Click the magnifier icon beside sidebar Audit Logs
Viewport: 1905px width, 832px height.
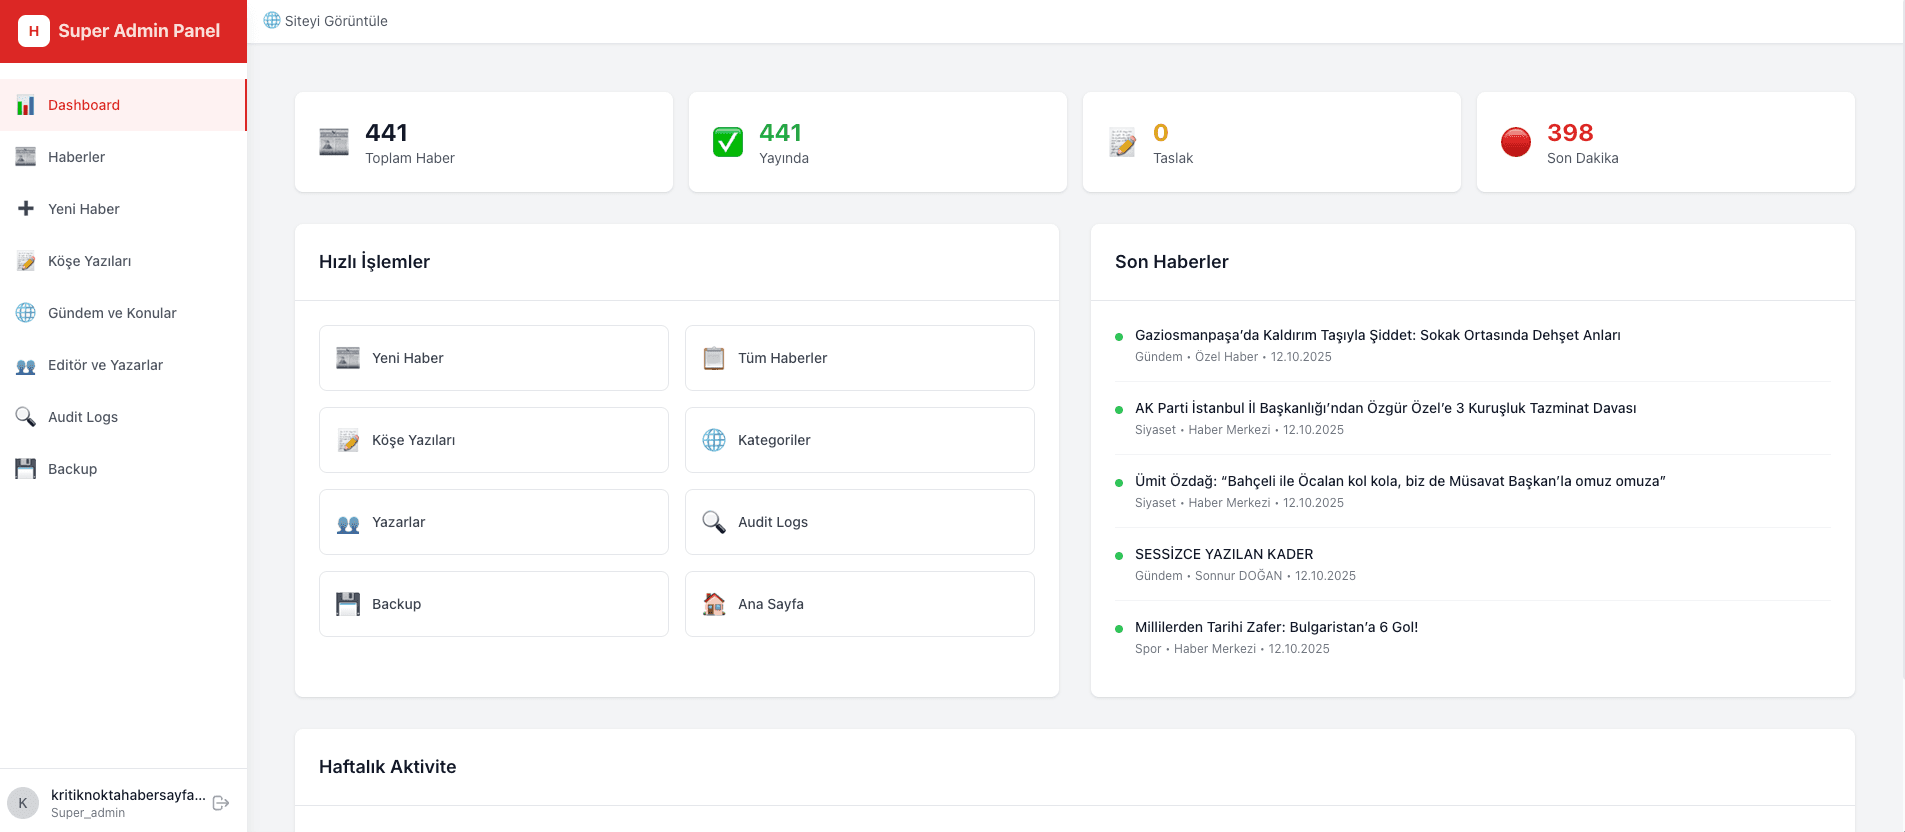pyautogui.click(x=26, y=417)
